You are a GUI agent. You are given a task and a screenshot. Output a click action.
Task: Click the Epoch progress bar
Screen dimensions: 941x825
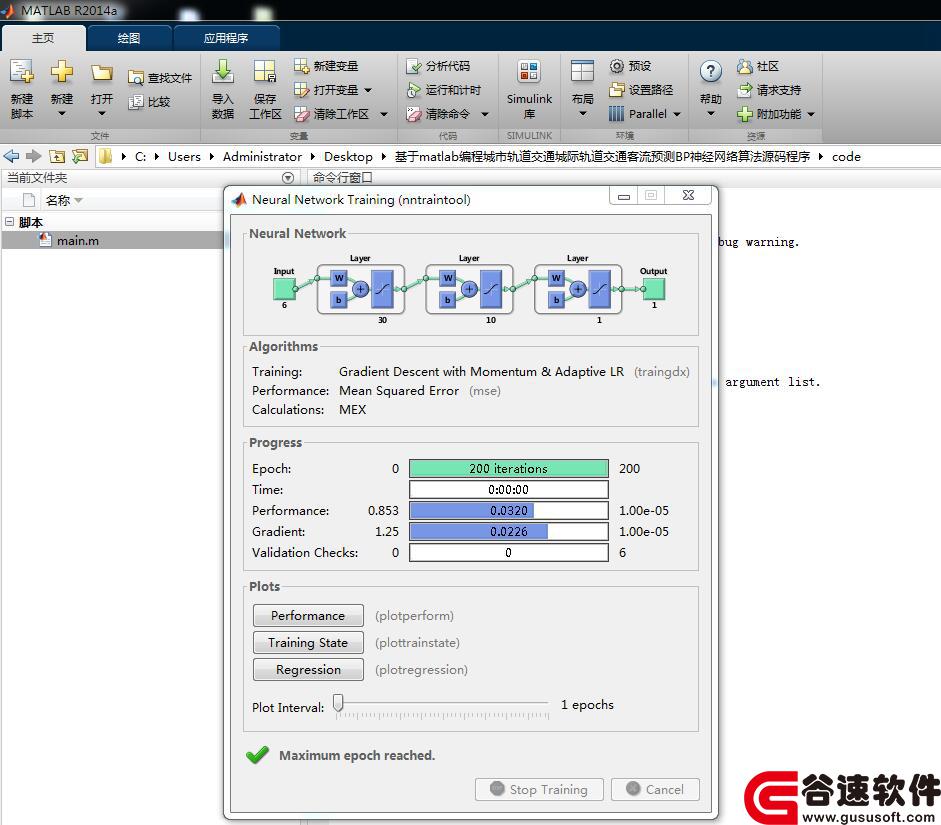(508, 469)
